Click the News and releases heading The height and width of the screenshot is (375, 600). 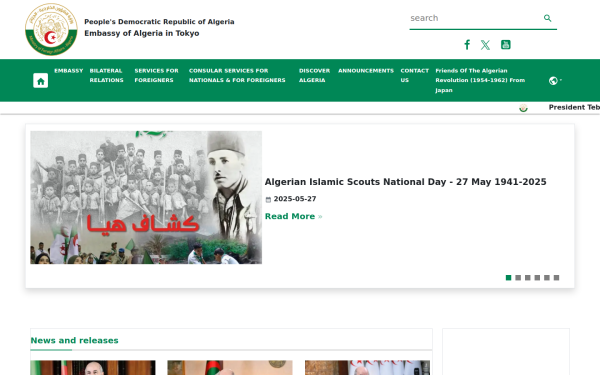pyautogui.click(x=74, y=340)
